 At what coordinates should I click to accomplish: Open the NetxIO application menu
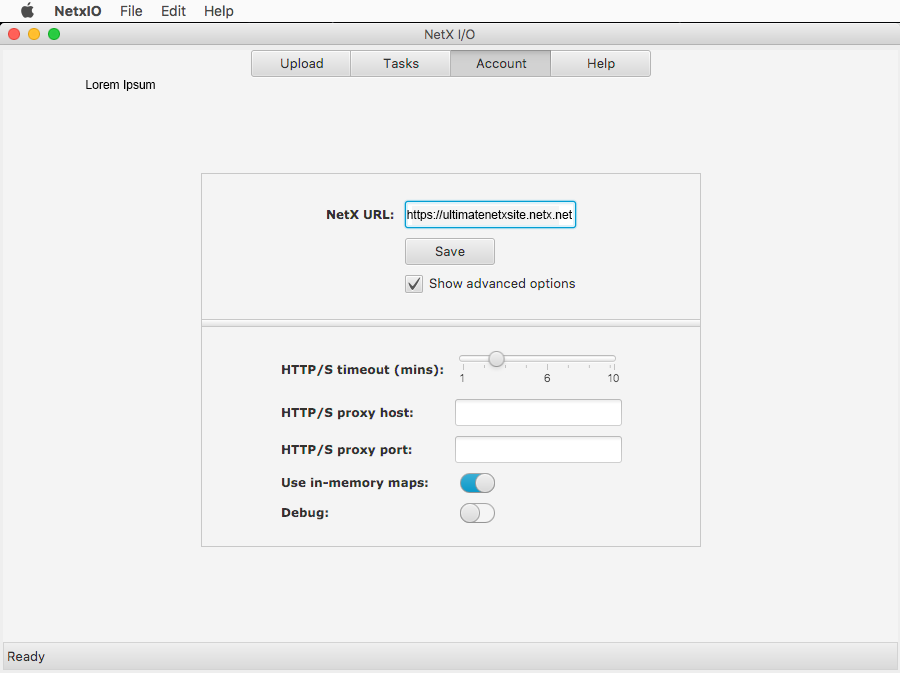77,11
